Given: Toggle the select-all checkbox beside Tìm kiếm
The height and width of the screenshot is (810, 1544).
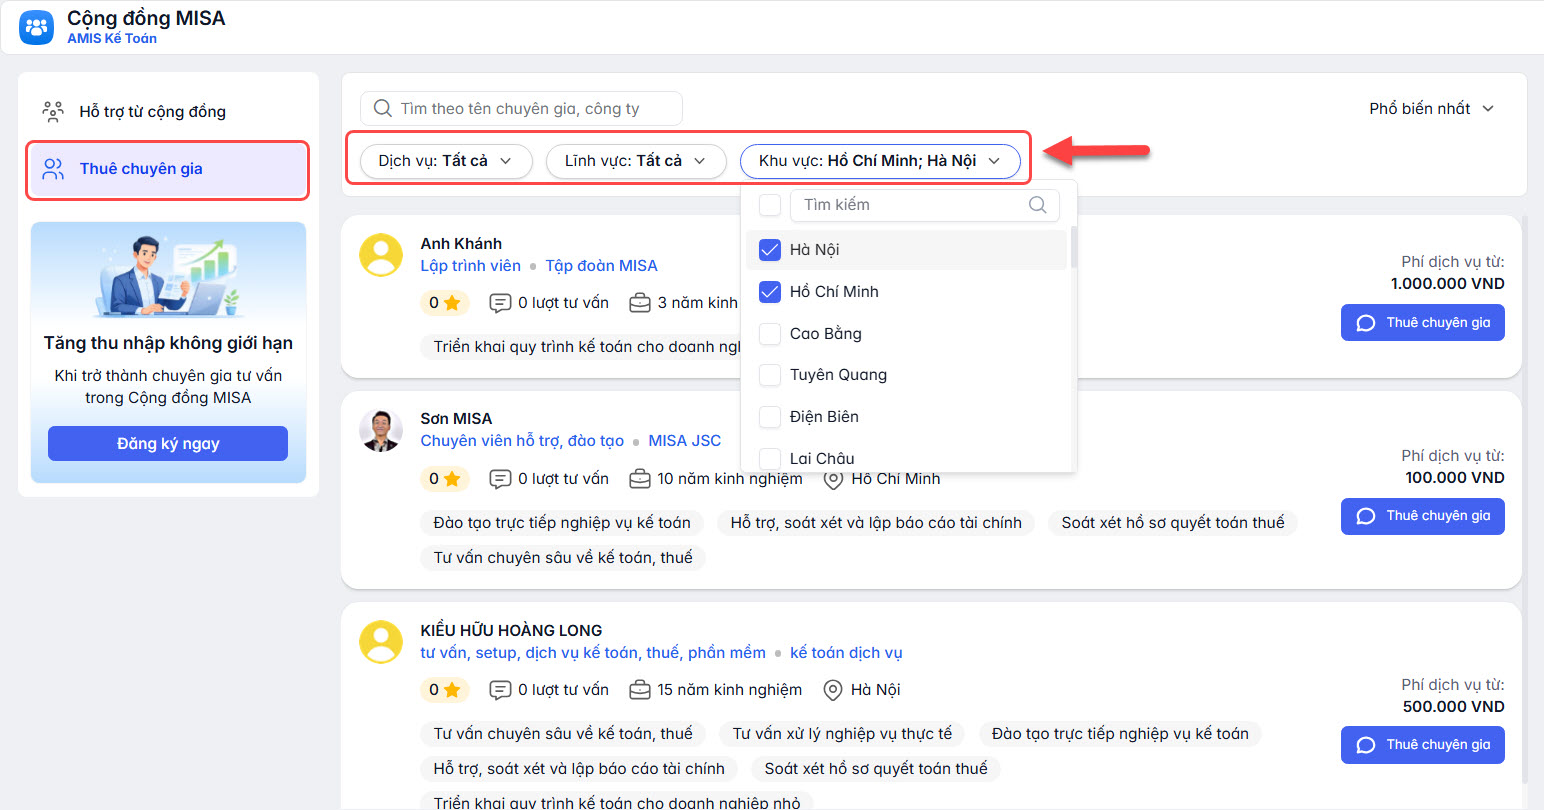Looking at the screenshot, I should tap(769, 205).
